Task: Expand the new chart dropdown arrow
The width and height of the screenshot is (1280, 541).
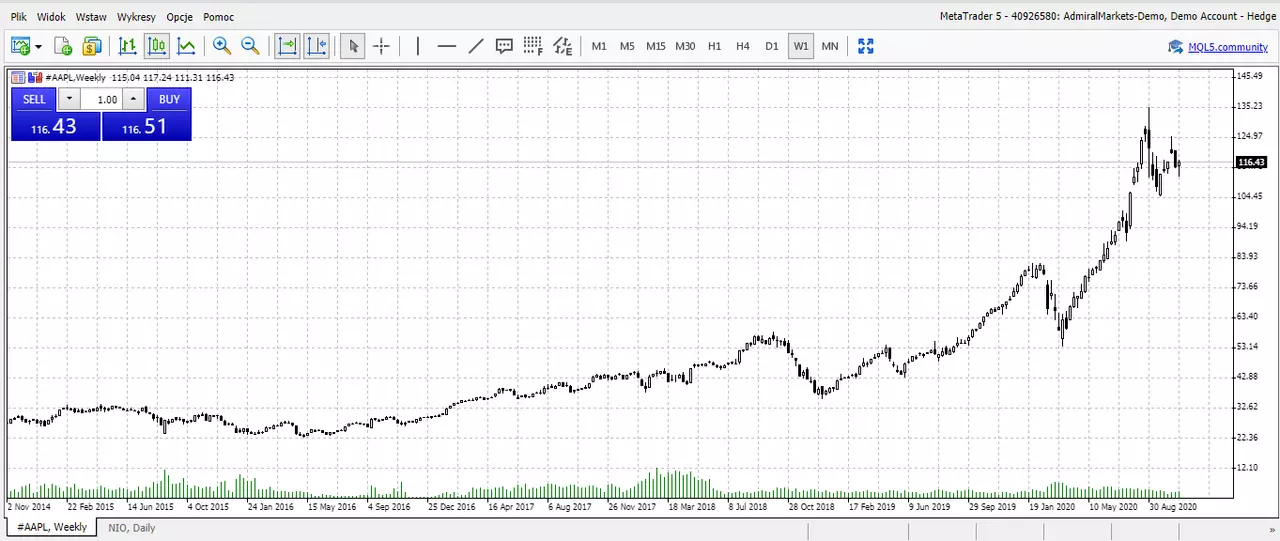Action: click(x=38, y=46)
